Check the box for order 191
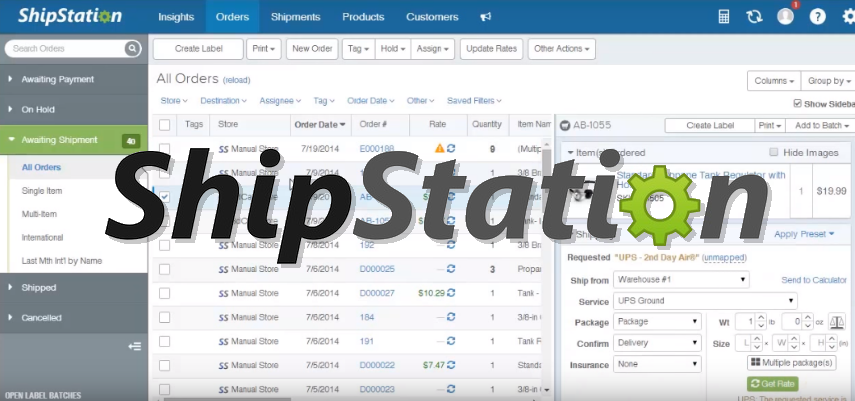 [164, 341]
